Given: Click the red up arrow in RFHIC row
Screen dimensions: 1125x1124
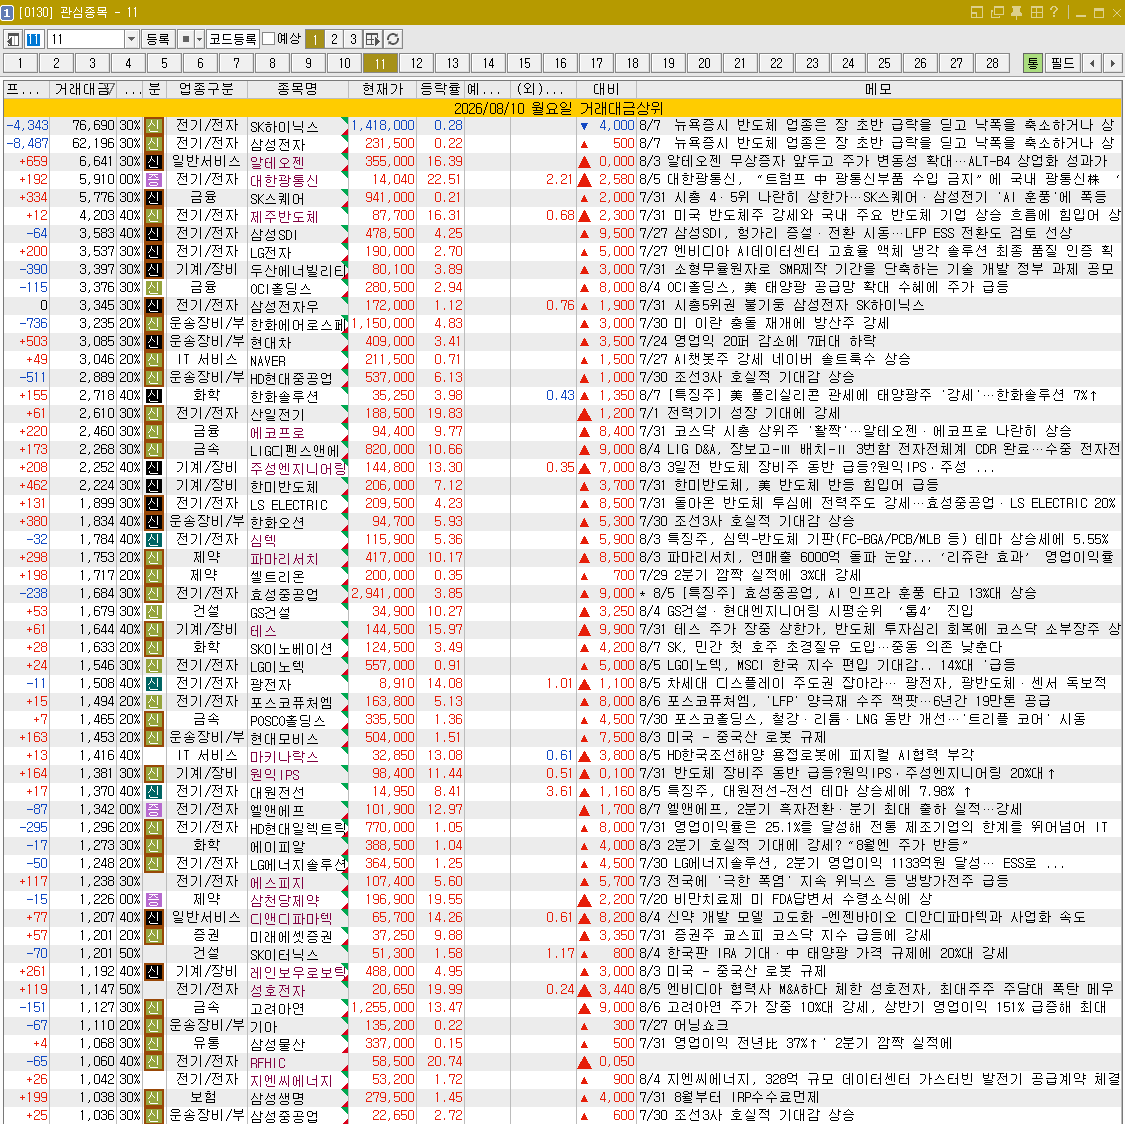Looking at the screenshot, I should (584, 1062).
